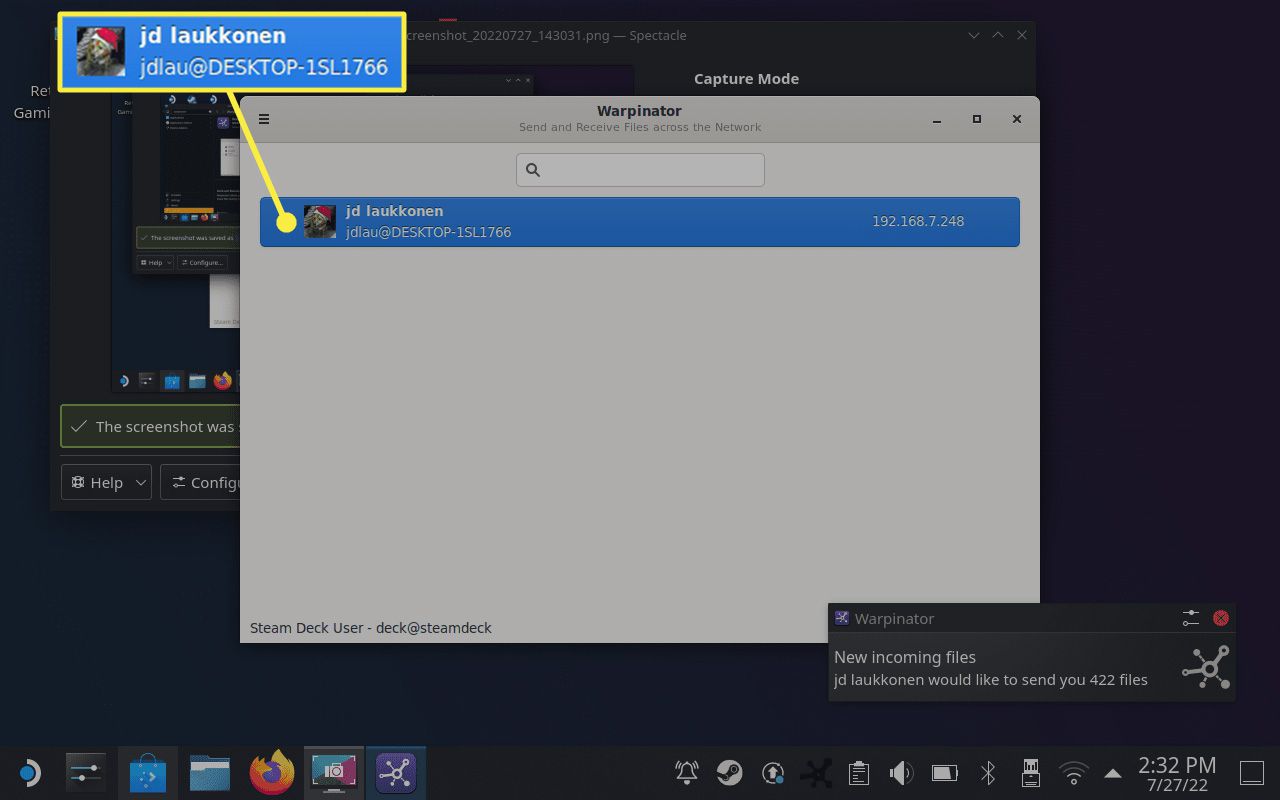Open the Bluetooth tray icon
Viewport: 1280px width, 800px height.
(988, 772)
